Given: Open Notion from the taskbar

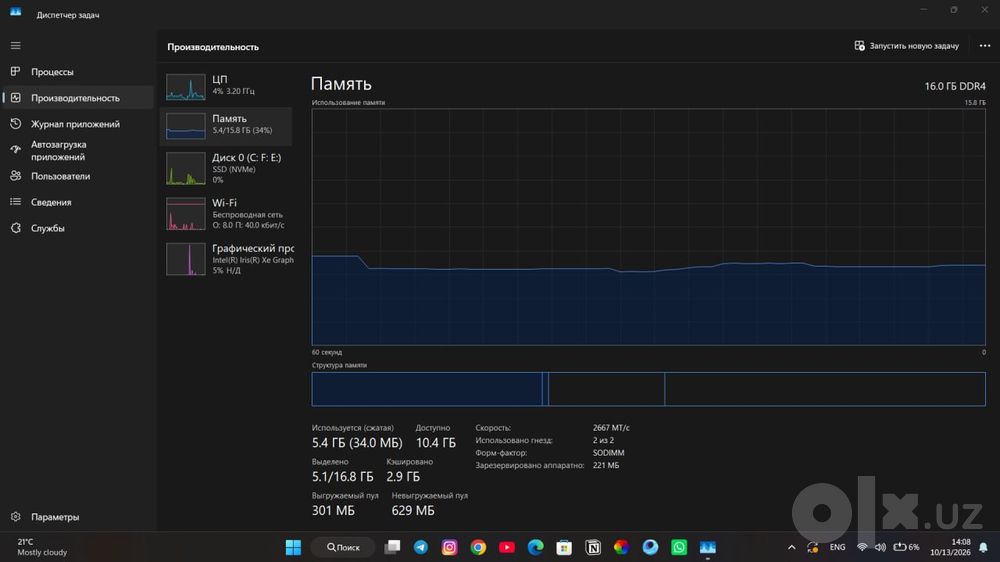Looking at the screenshot, I should coord(593,547).
